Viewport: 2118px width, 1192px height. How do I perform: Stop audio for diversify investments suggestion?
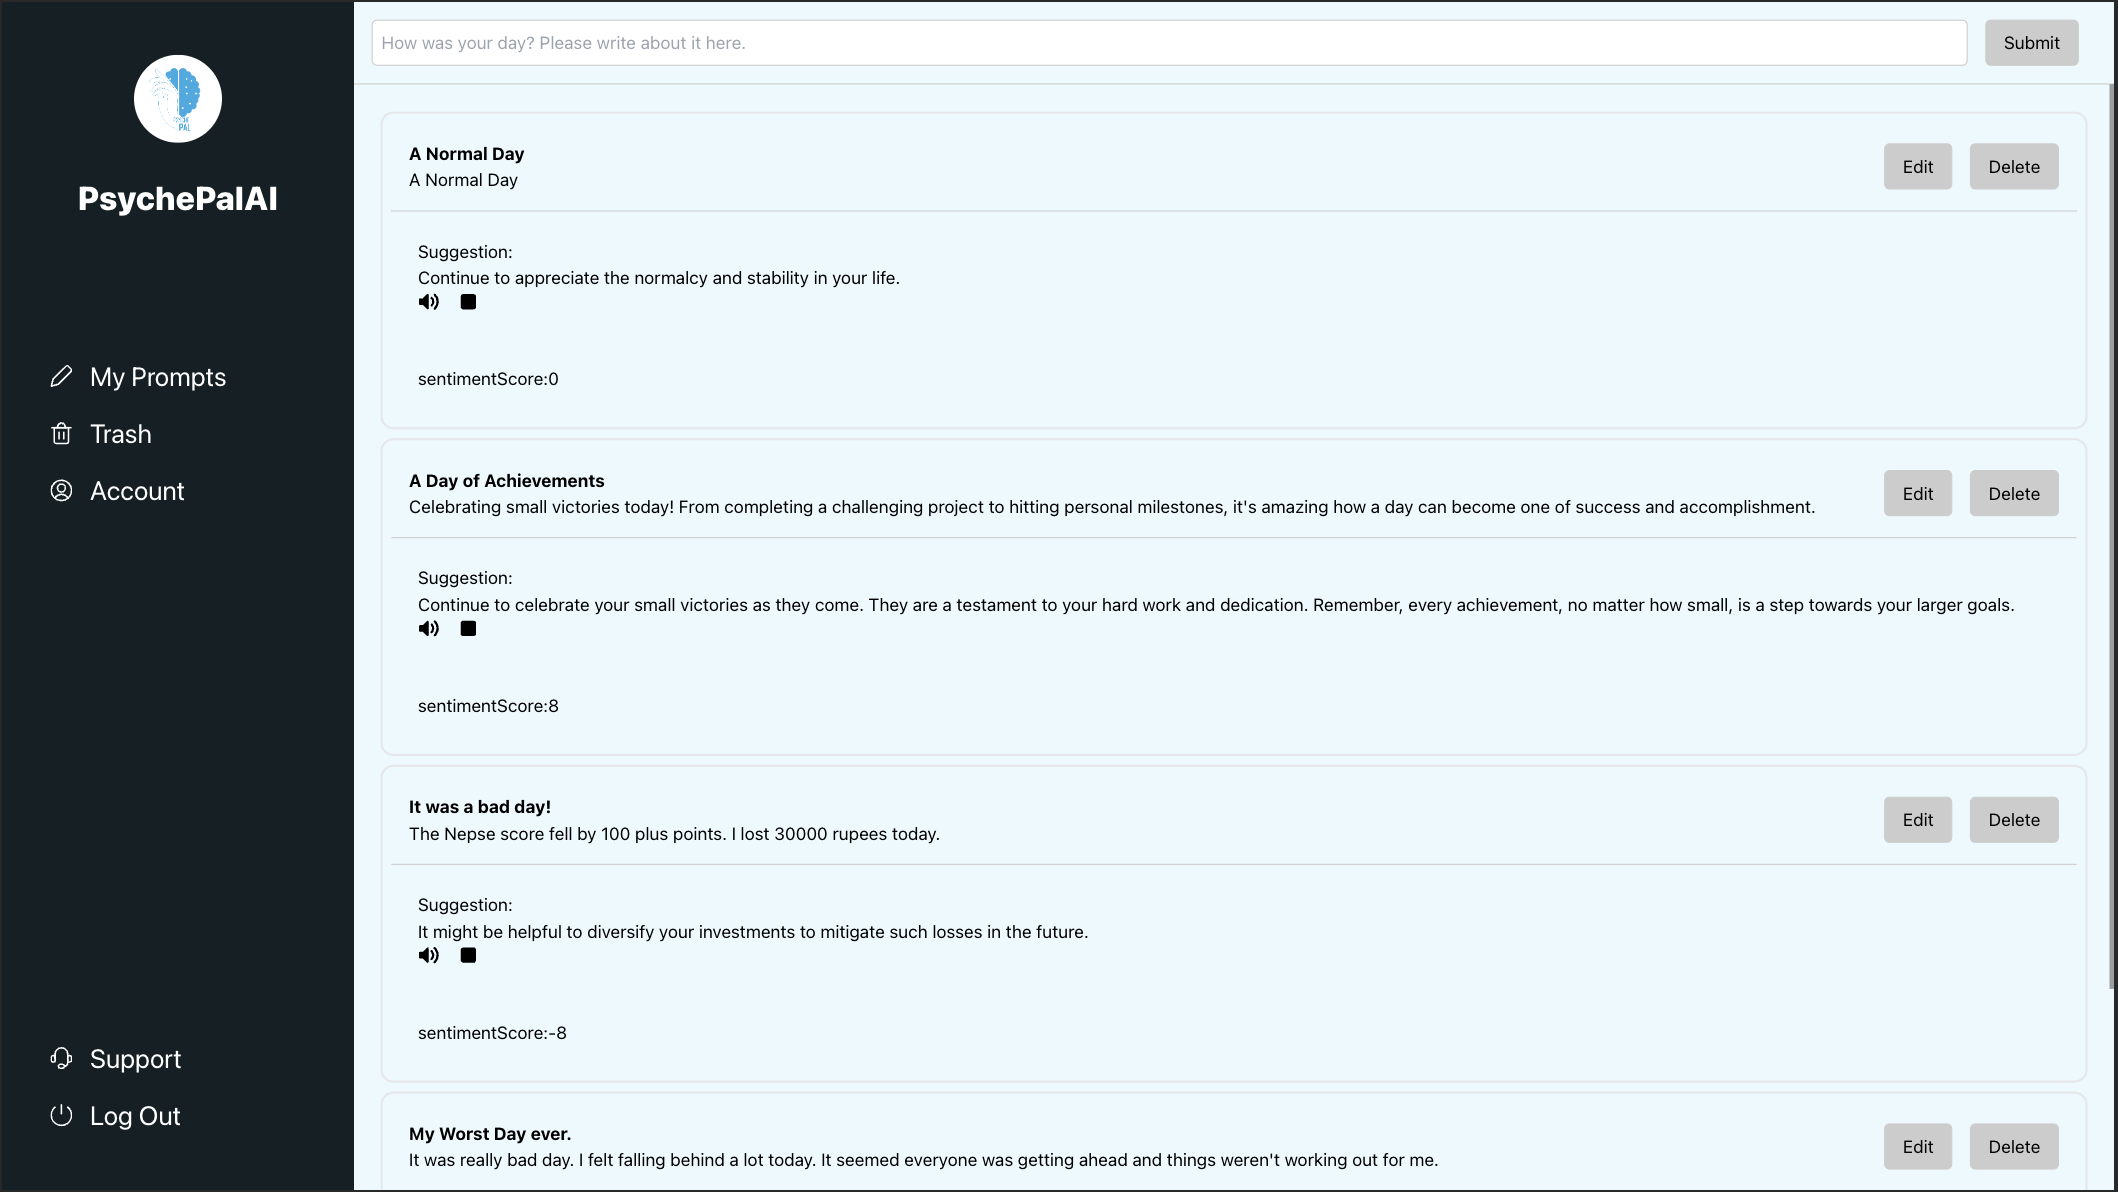click(x=468, y=955)
